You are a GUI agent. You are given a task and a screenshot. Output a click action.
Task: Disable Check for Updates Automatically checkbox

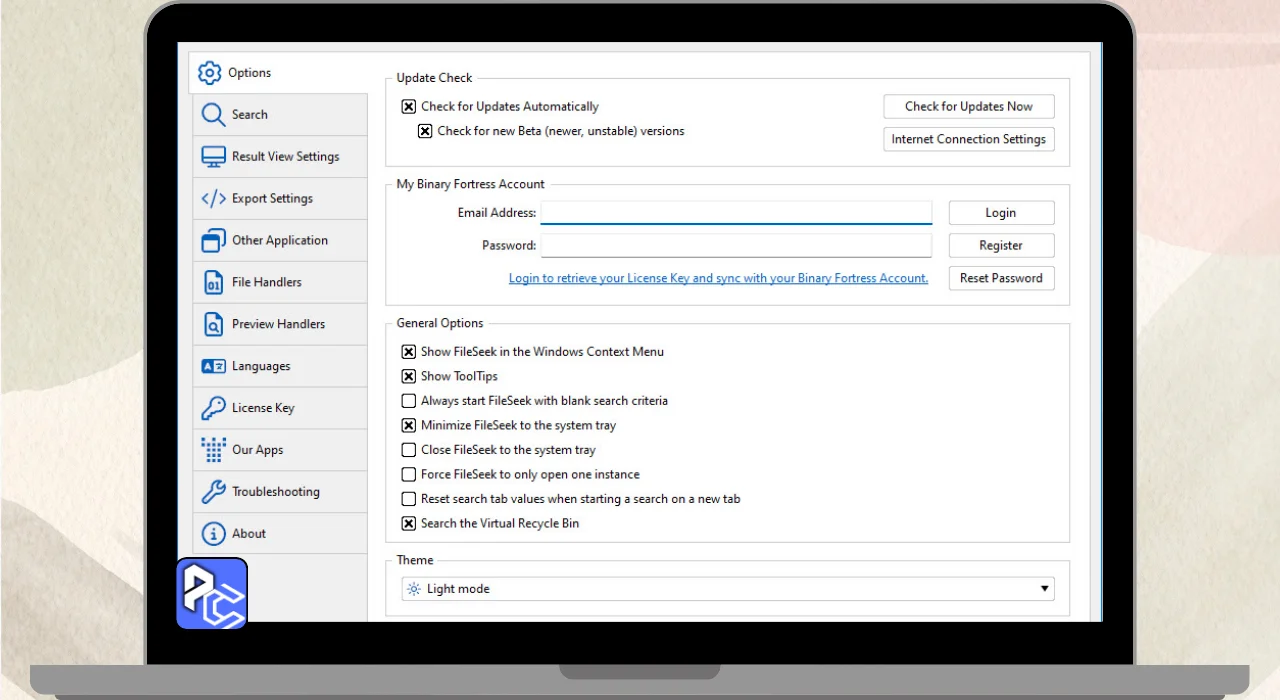pos(409,107)
